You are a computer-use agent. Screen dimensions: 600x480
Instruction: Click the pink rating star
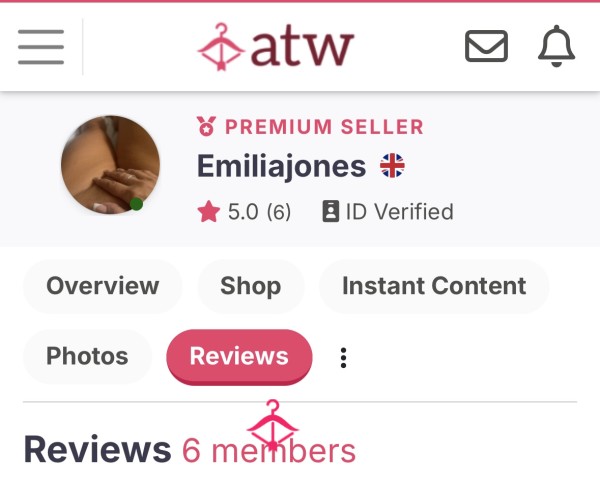pyautogui.click(x=209, y=212)
